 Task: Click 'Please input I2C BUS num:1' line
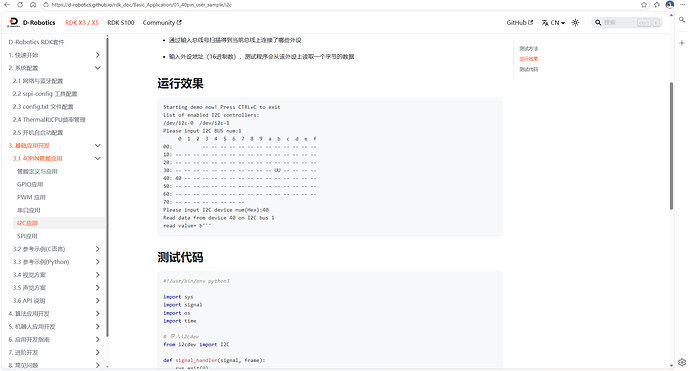(x=202, y=131)
